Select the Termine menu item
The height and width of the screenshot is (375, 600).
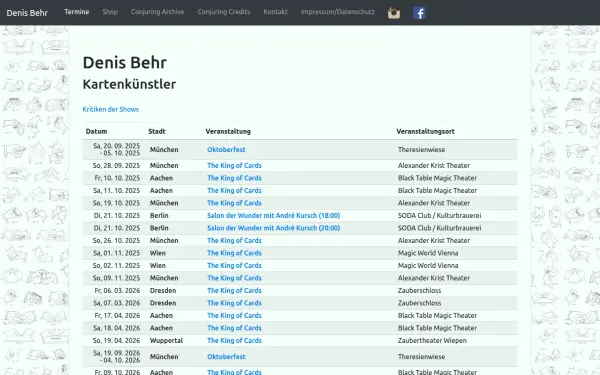(x=77, y=12)
